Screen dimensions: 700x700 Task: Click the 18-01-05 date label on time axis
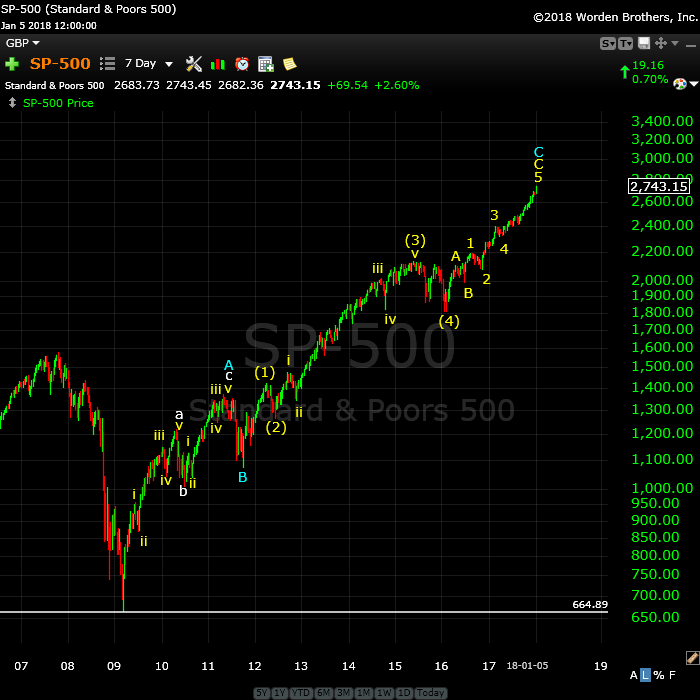(527, 666)
